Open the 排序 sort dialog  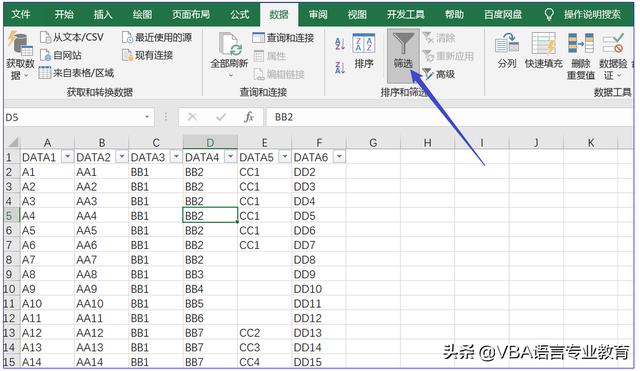[x=364, y=51]
